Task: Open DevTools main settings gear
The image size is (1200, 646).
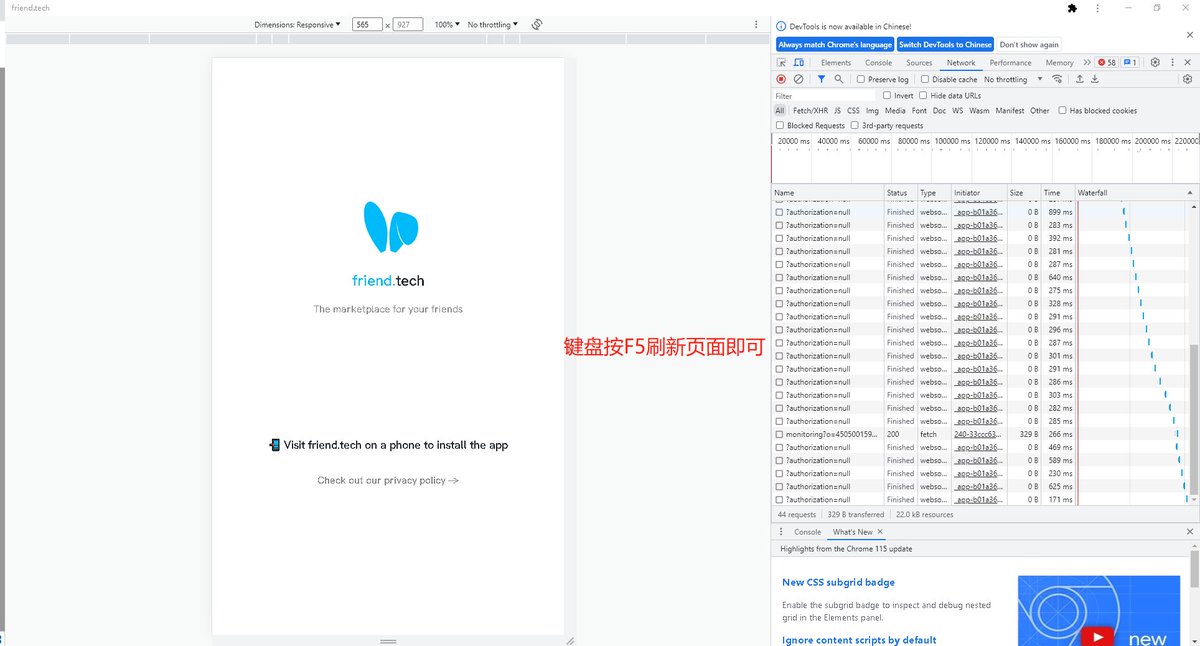Action: (1155, 62)
